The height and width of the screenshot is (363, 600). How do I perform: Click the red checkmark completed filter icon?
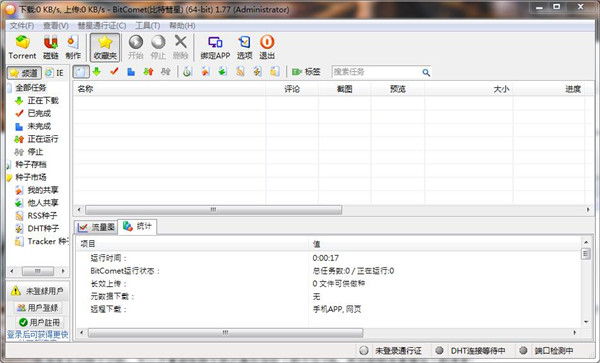pos(114,72)
